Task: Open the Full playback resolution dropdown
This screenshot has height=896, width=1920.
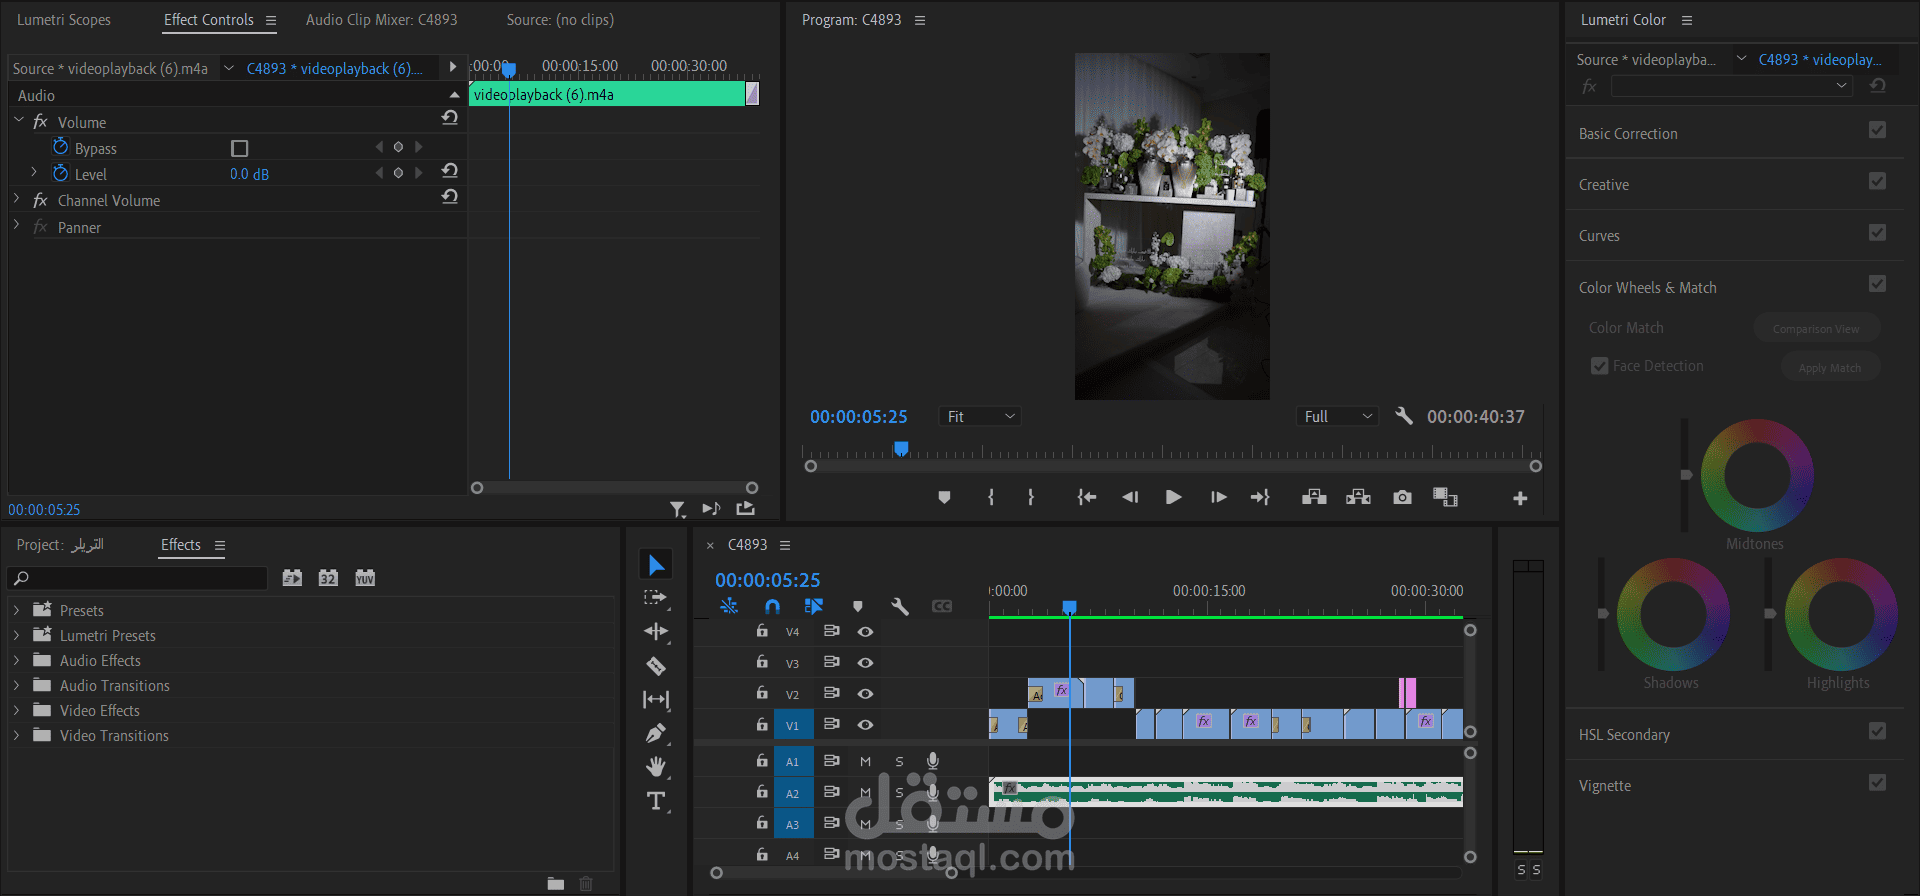Action: point(1338,416)
